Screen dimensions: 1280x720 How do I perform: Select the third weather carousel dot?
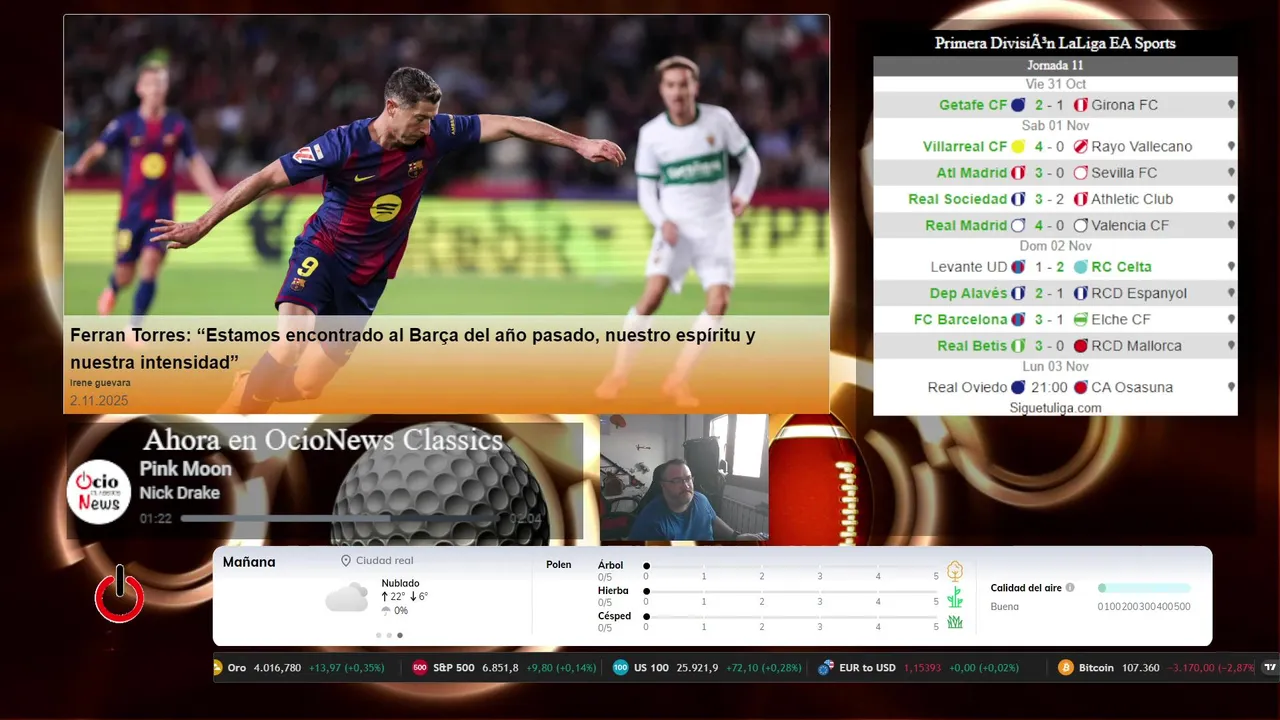[x=400, y=635]
